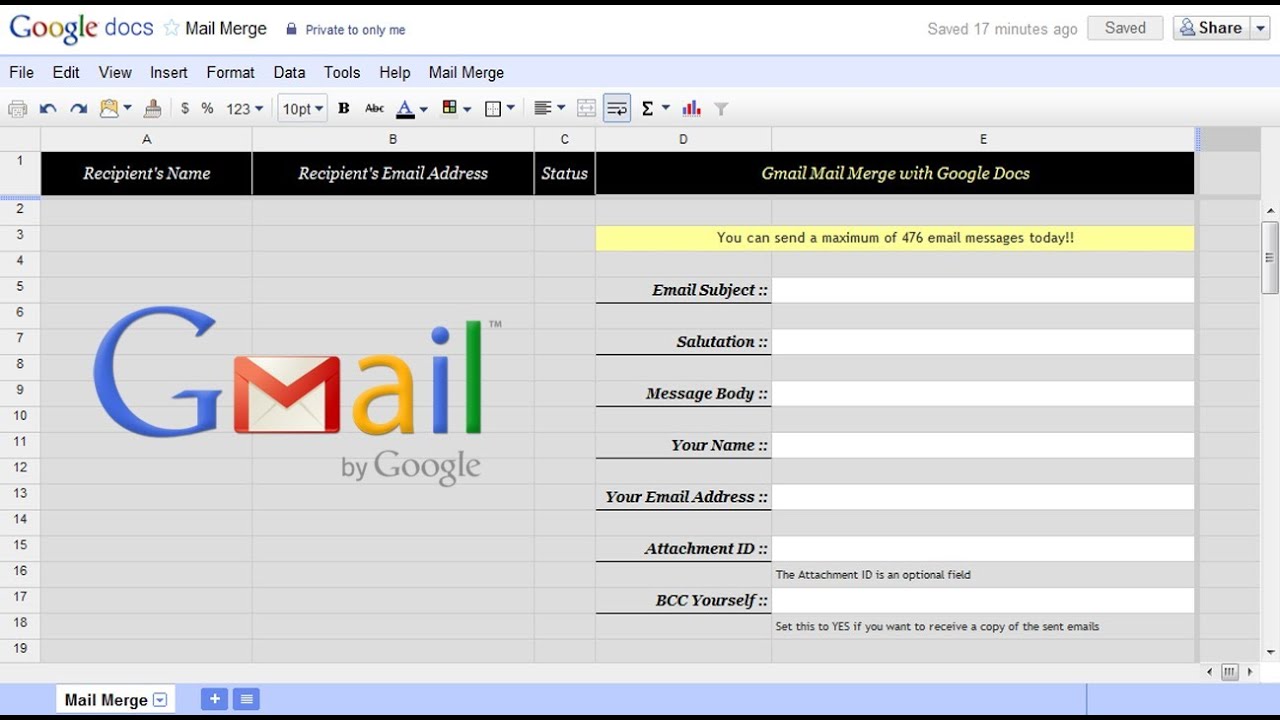Click the background color palette icon

coord(449,108)
